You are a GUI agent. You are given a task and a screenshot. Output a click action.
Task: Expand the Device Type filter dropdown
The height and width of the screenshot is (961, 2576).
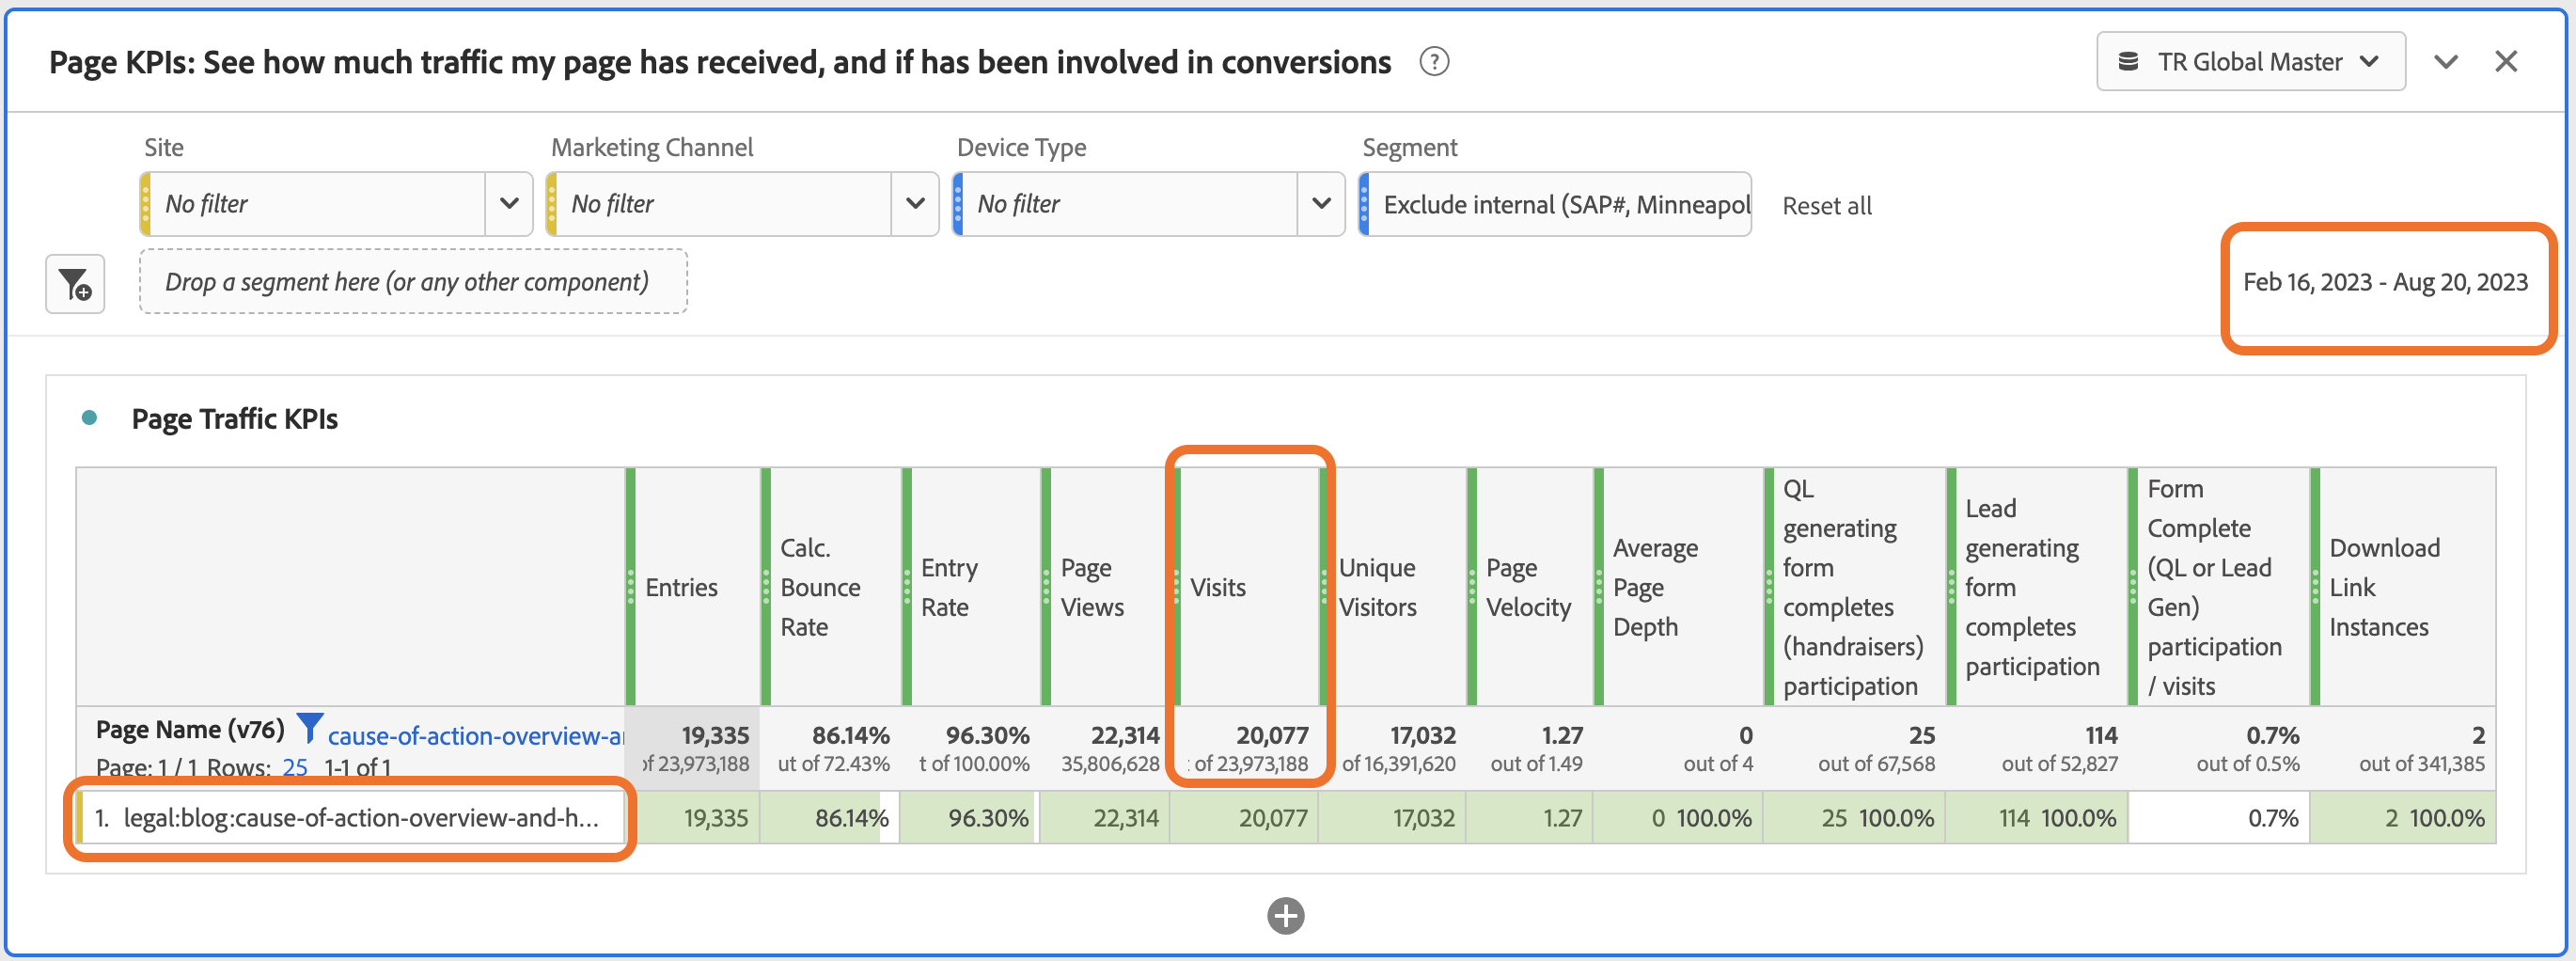click(x=1320, y=204)
